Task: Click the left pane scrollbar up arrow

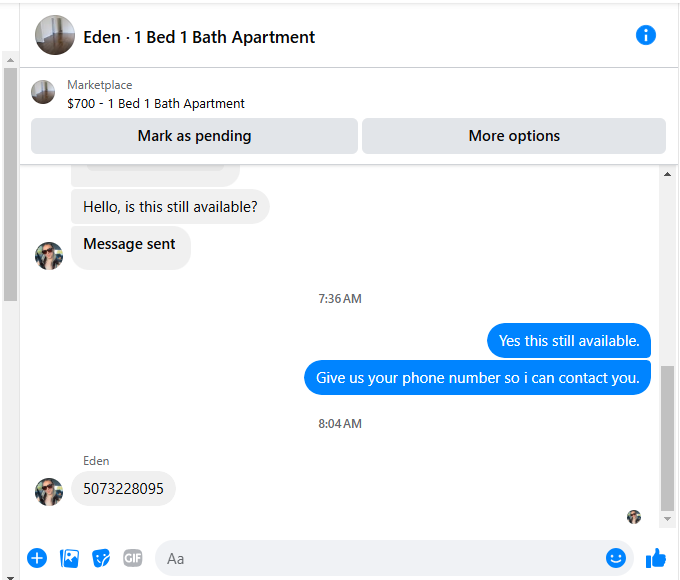Action: coord(10,60)
